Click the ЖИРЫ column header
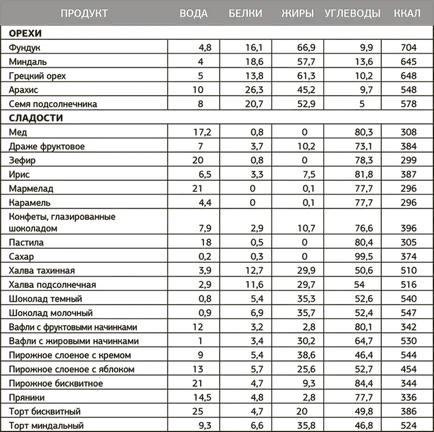Viewport: 434px width, 432px height. point(297,13)
